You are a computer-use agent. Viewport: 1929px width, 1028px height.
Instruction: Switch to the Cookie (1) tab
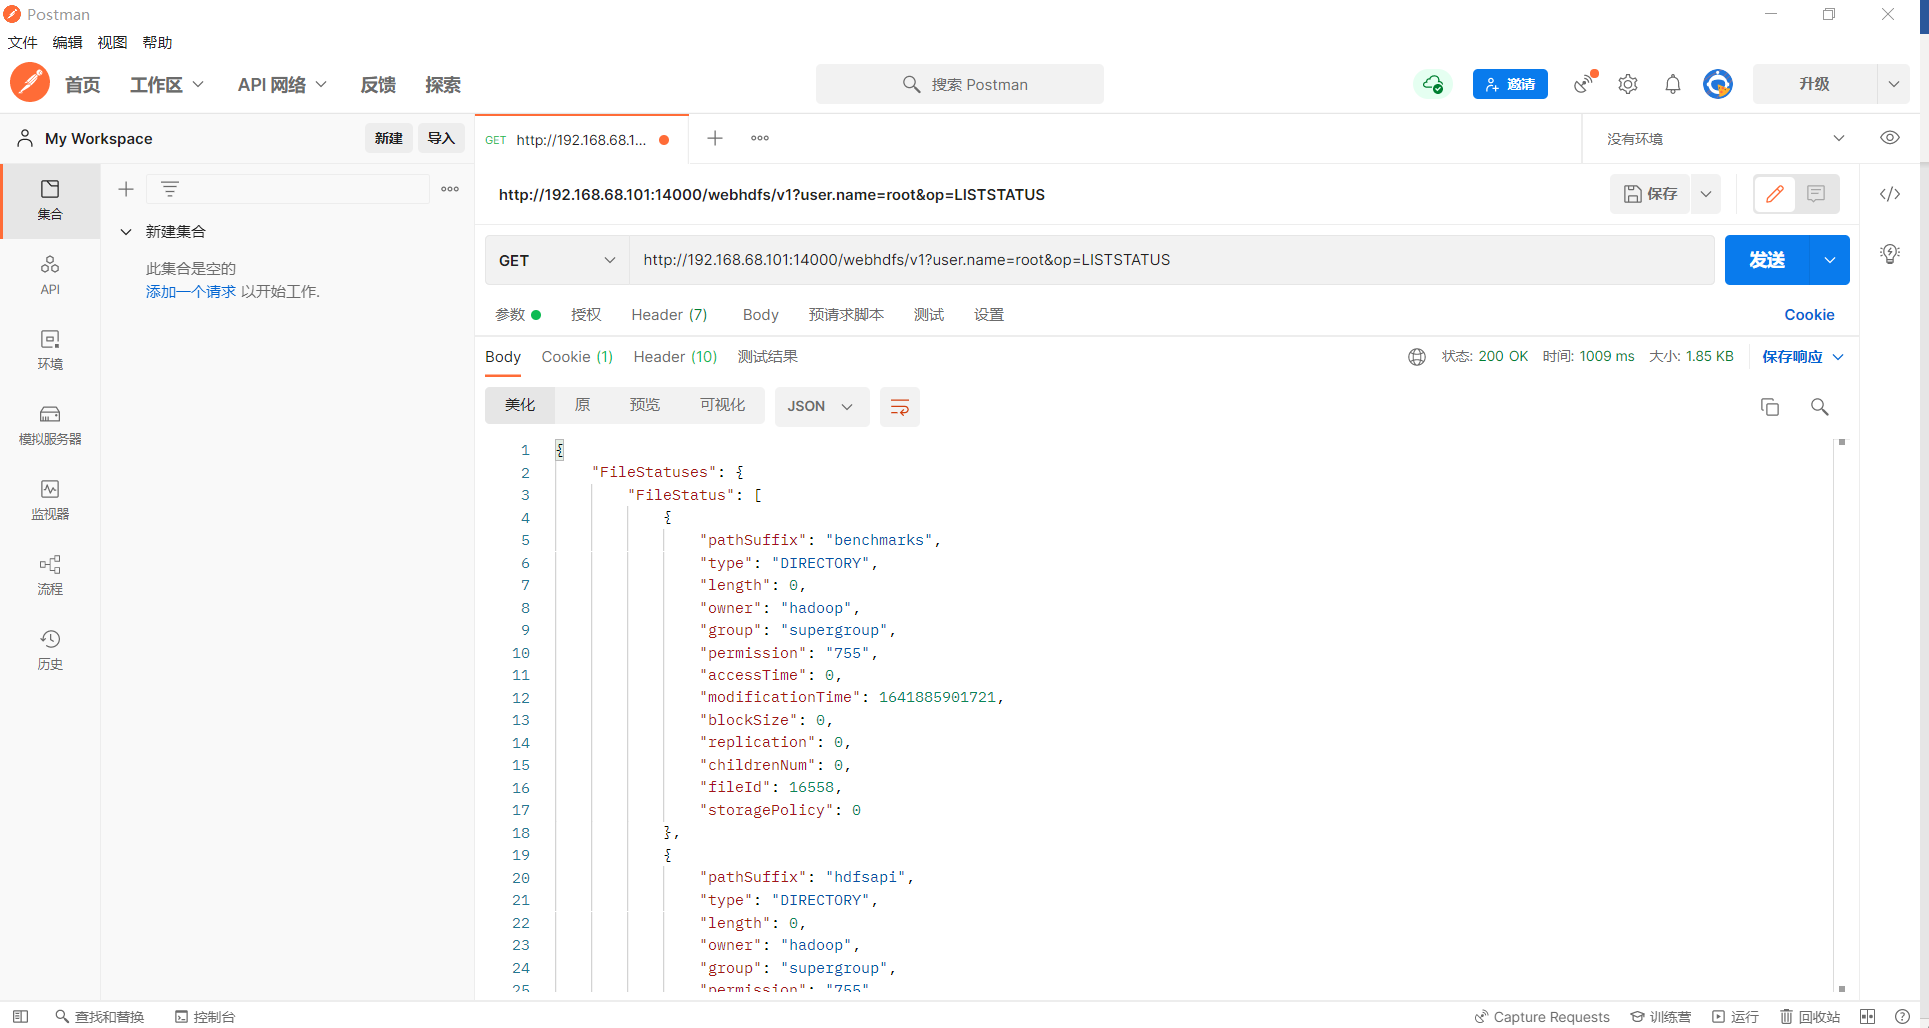[577, 357]
